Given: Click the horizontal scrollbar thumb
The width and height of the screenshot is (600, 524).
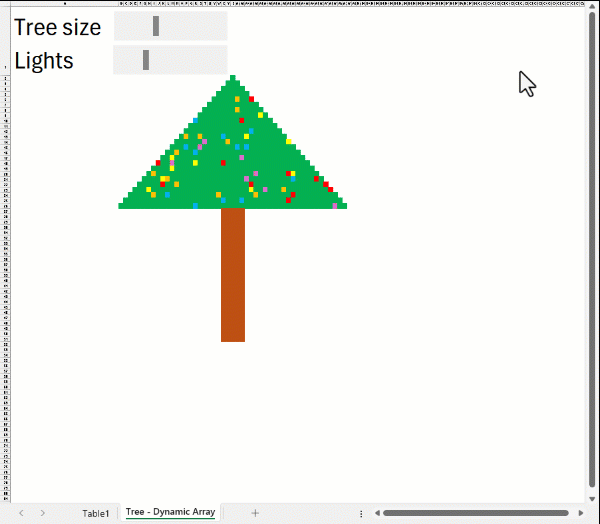Looking at the screenshot, I should click(x=470, y=513).
